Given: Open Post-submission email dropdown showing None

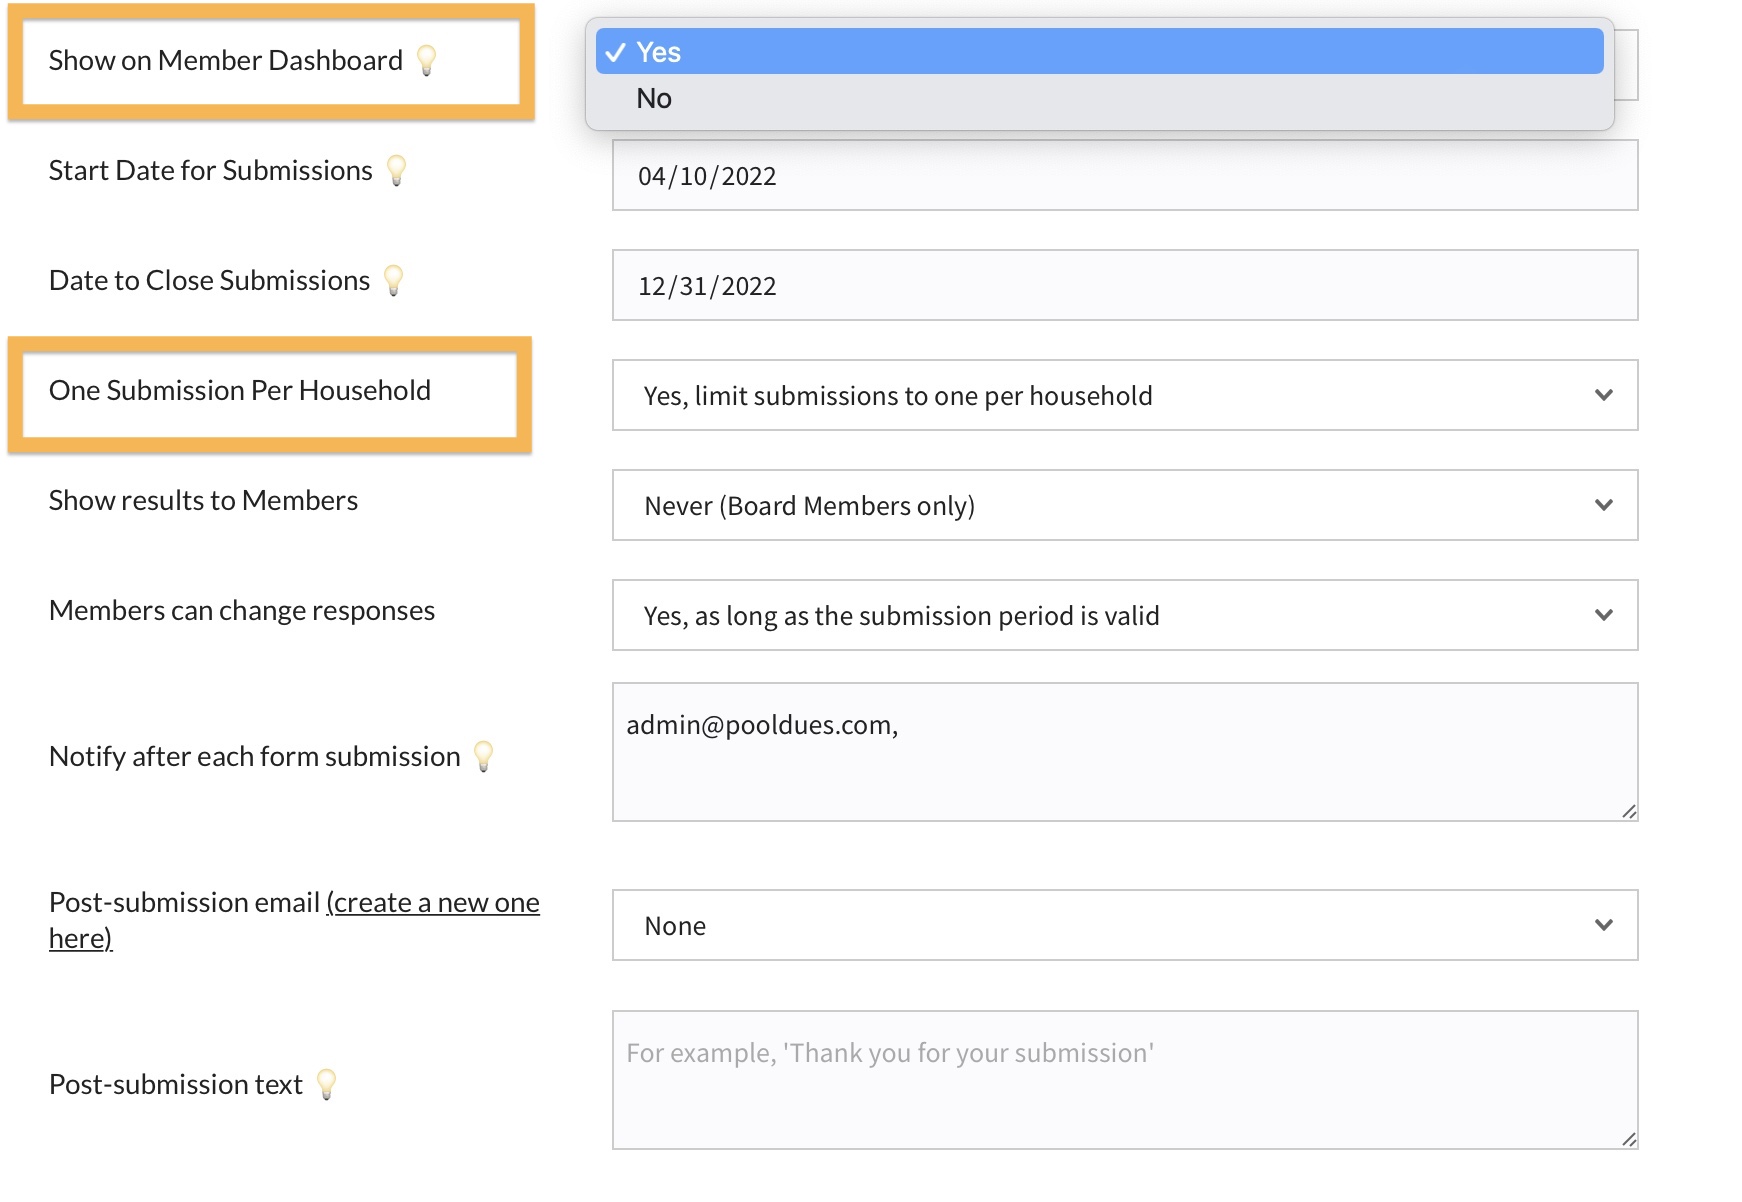Looking at the screenshot, I should tap(1124, 926).
